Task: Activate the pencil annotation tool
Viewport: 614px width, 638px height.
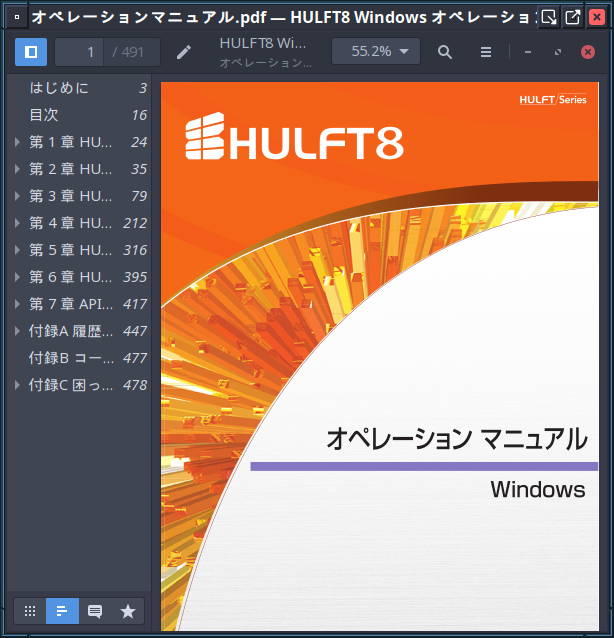Action: (x=184, y=52)
